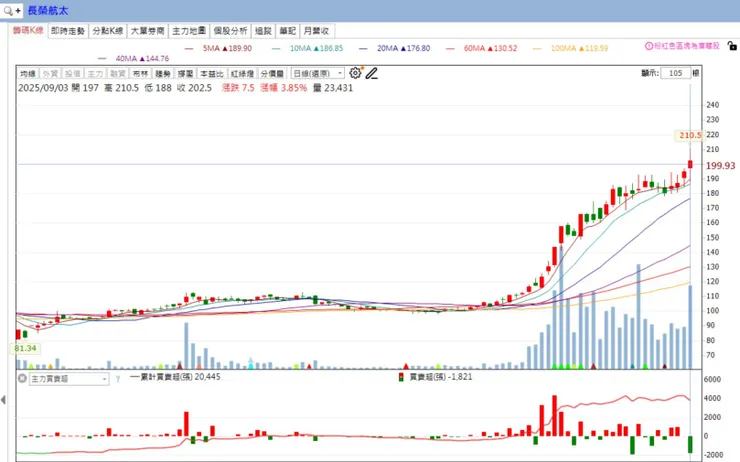Click the 60MA 130.52 legend text
The width and height of the screenshot is (740, 462).
(490, 48)
